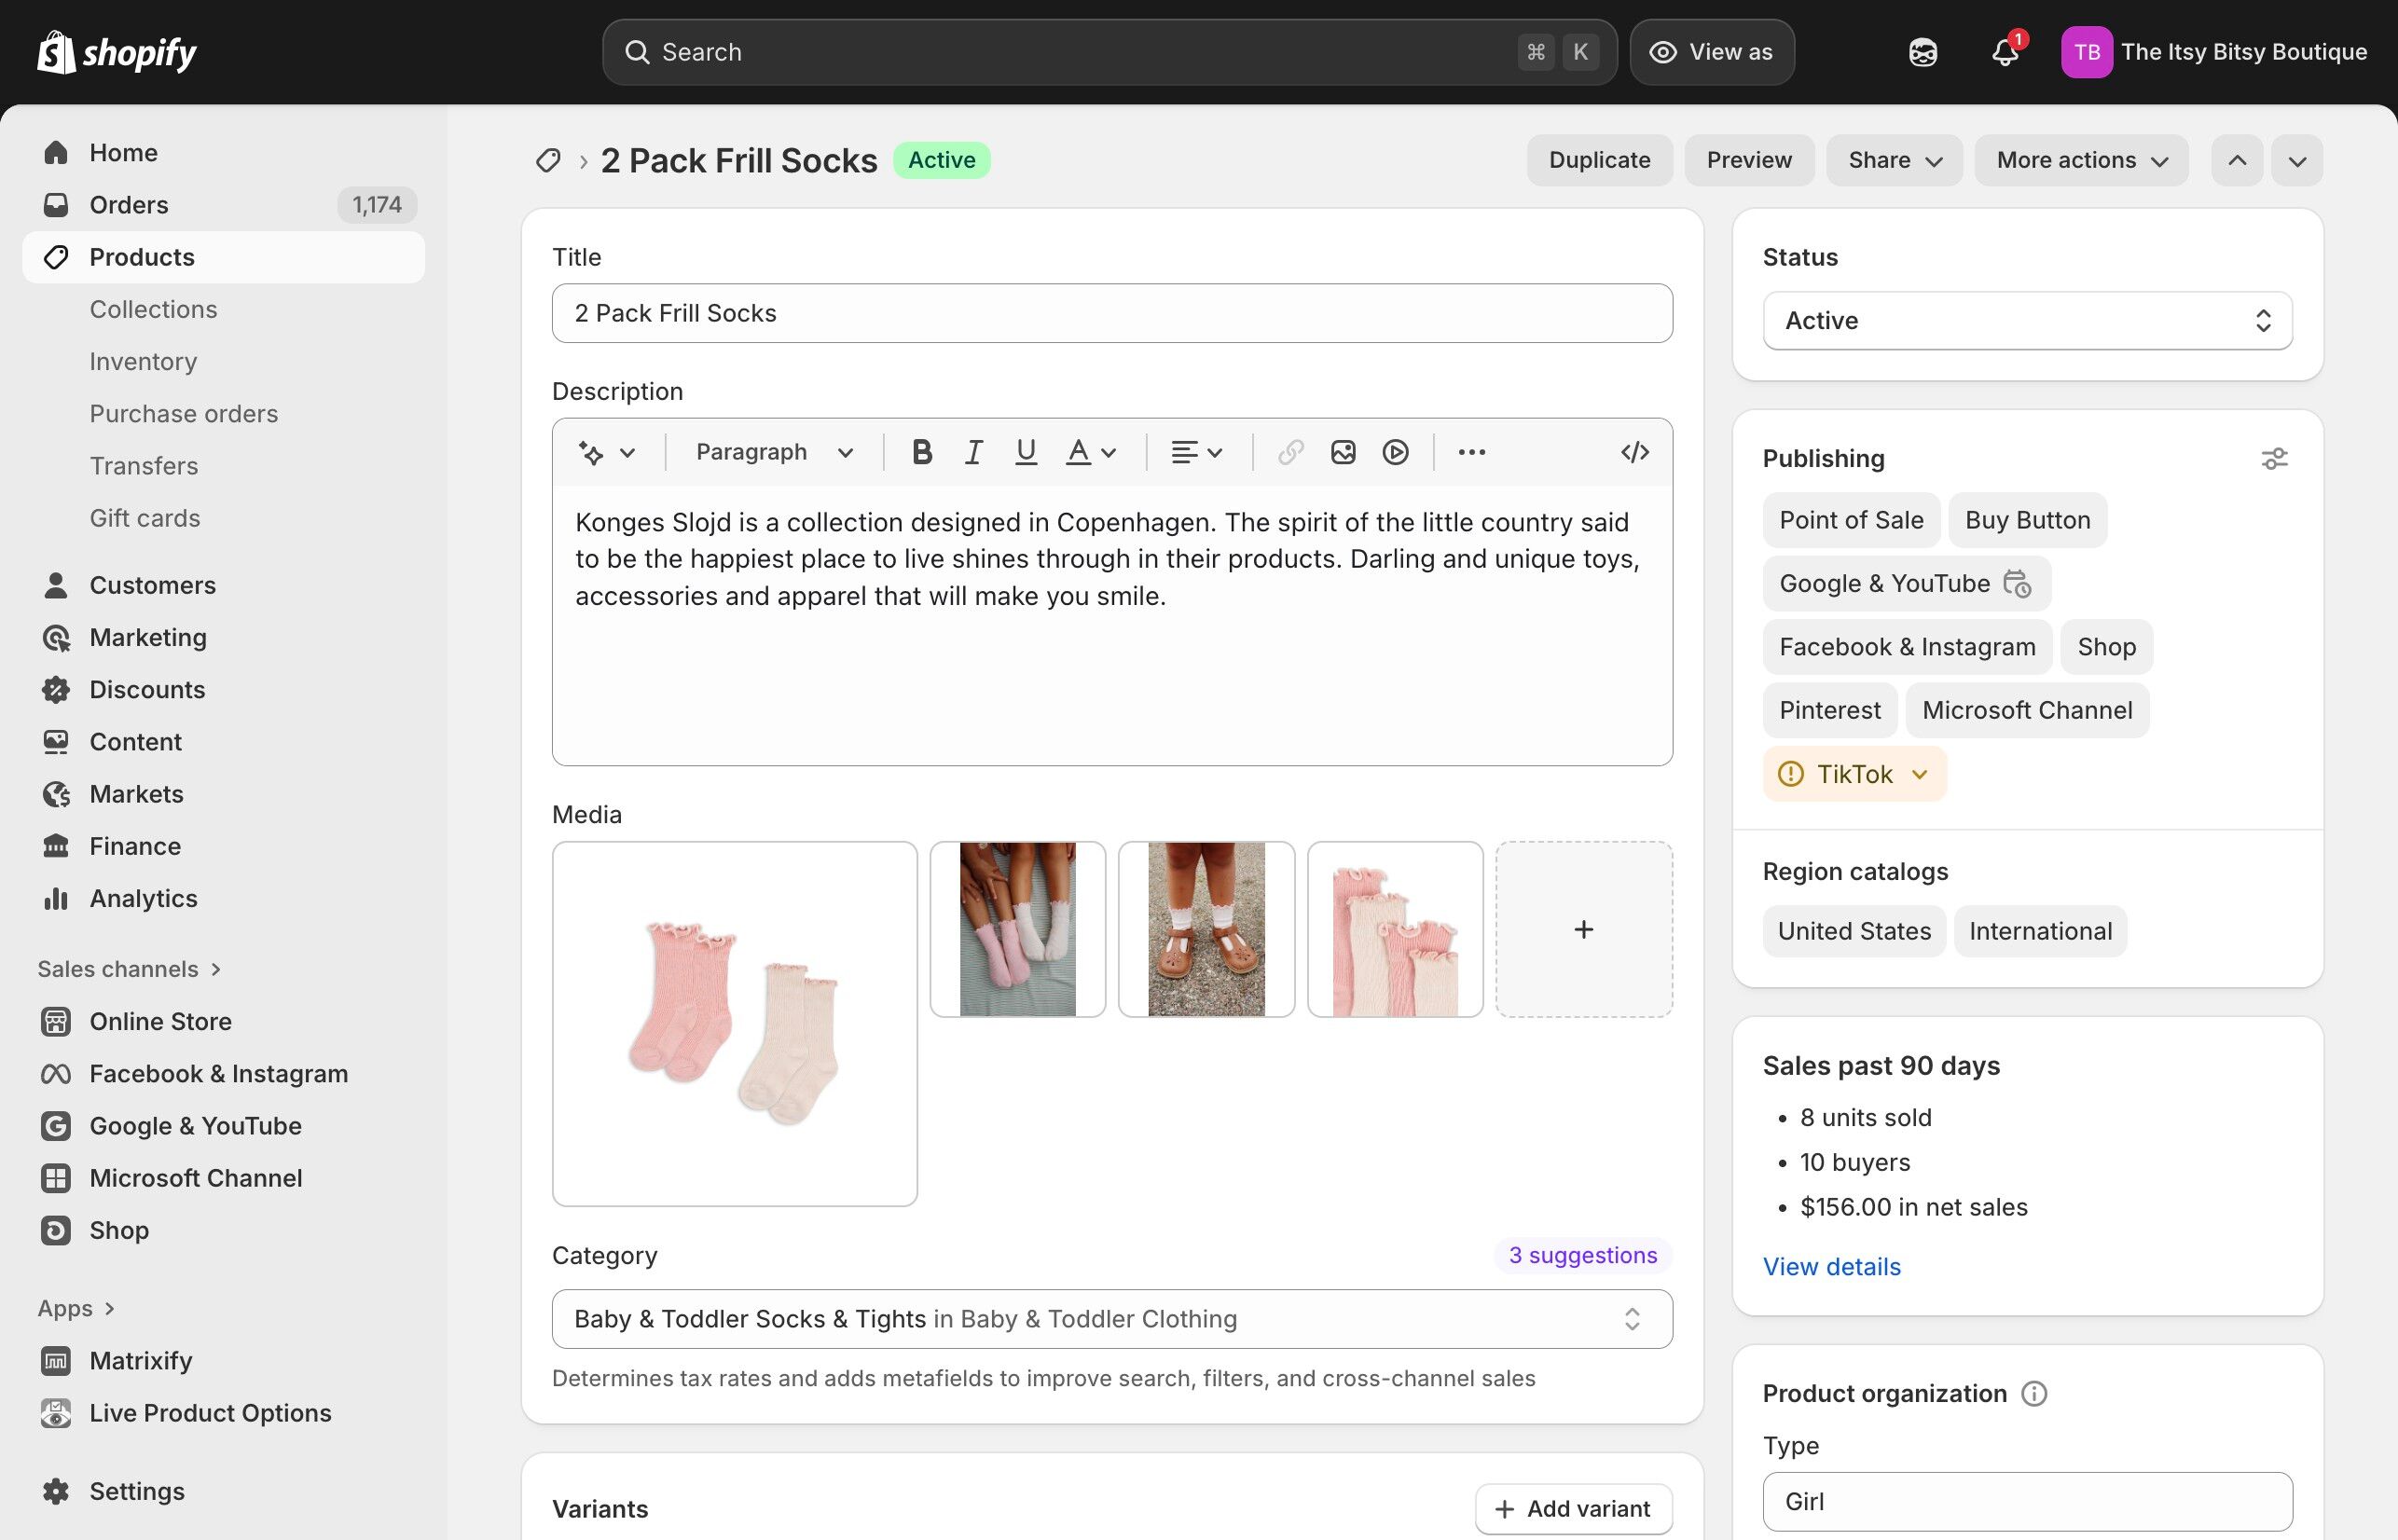Viewport: 2398px width, 1540px height.
Task: Navigate to Collections under Products
Action: (x=153, y=309)
